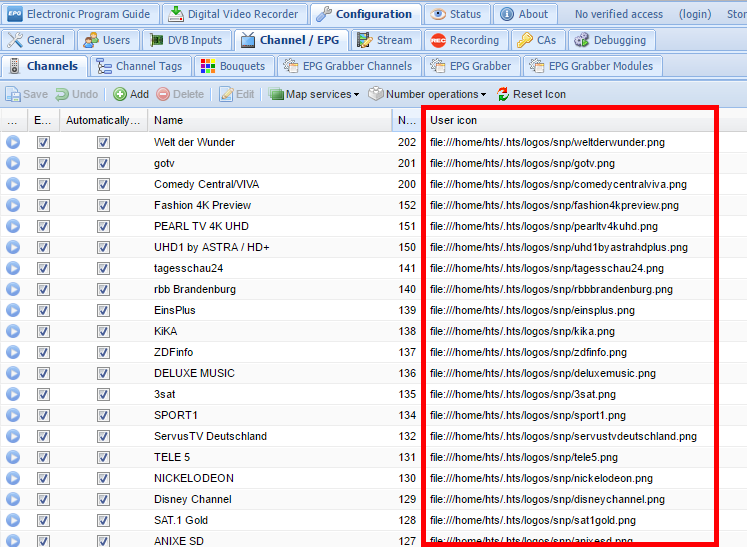The width and height of the screenshot is (747, 547).
Task: Toggle Automatically checkbox for SPORT1
Action: (x=103, y=415)
